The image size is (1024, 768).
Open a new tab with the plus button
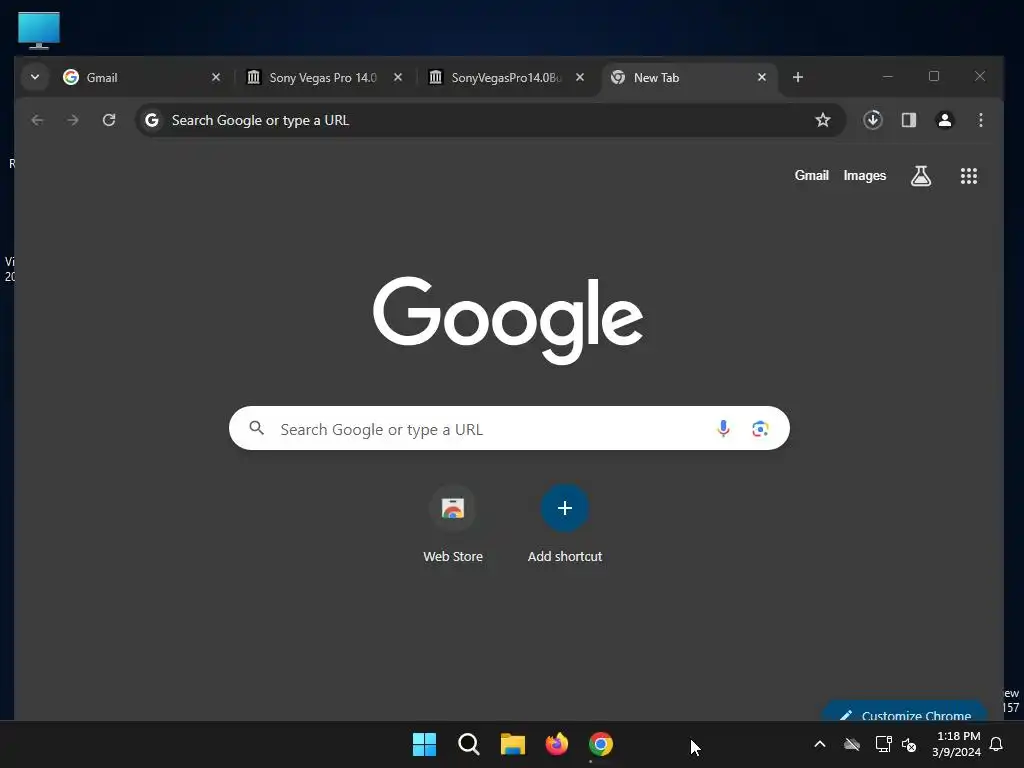click(797, 77)
